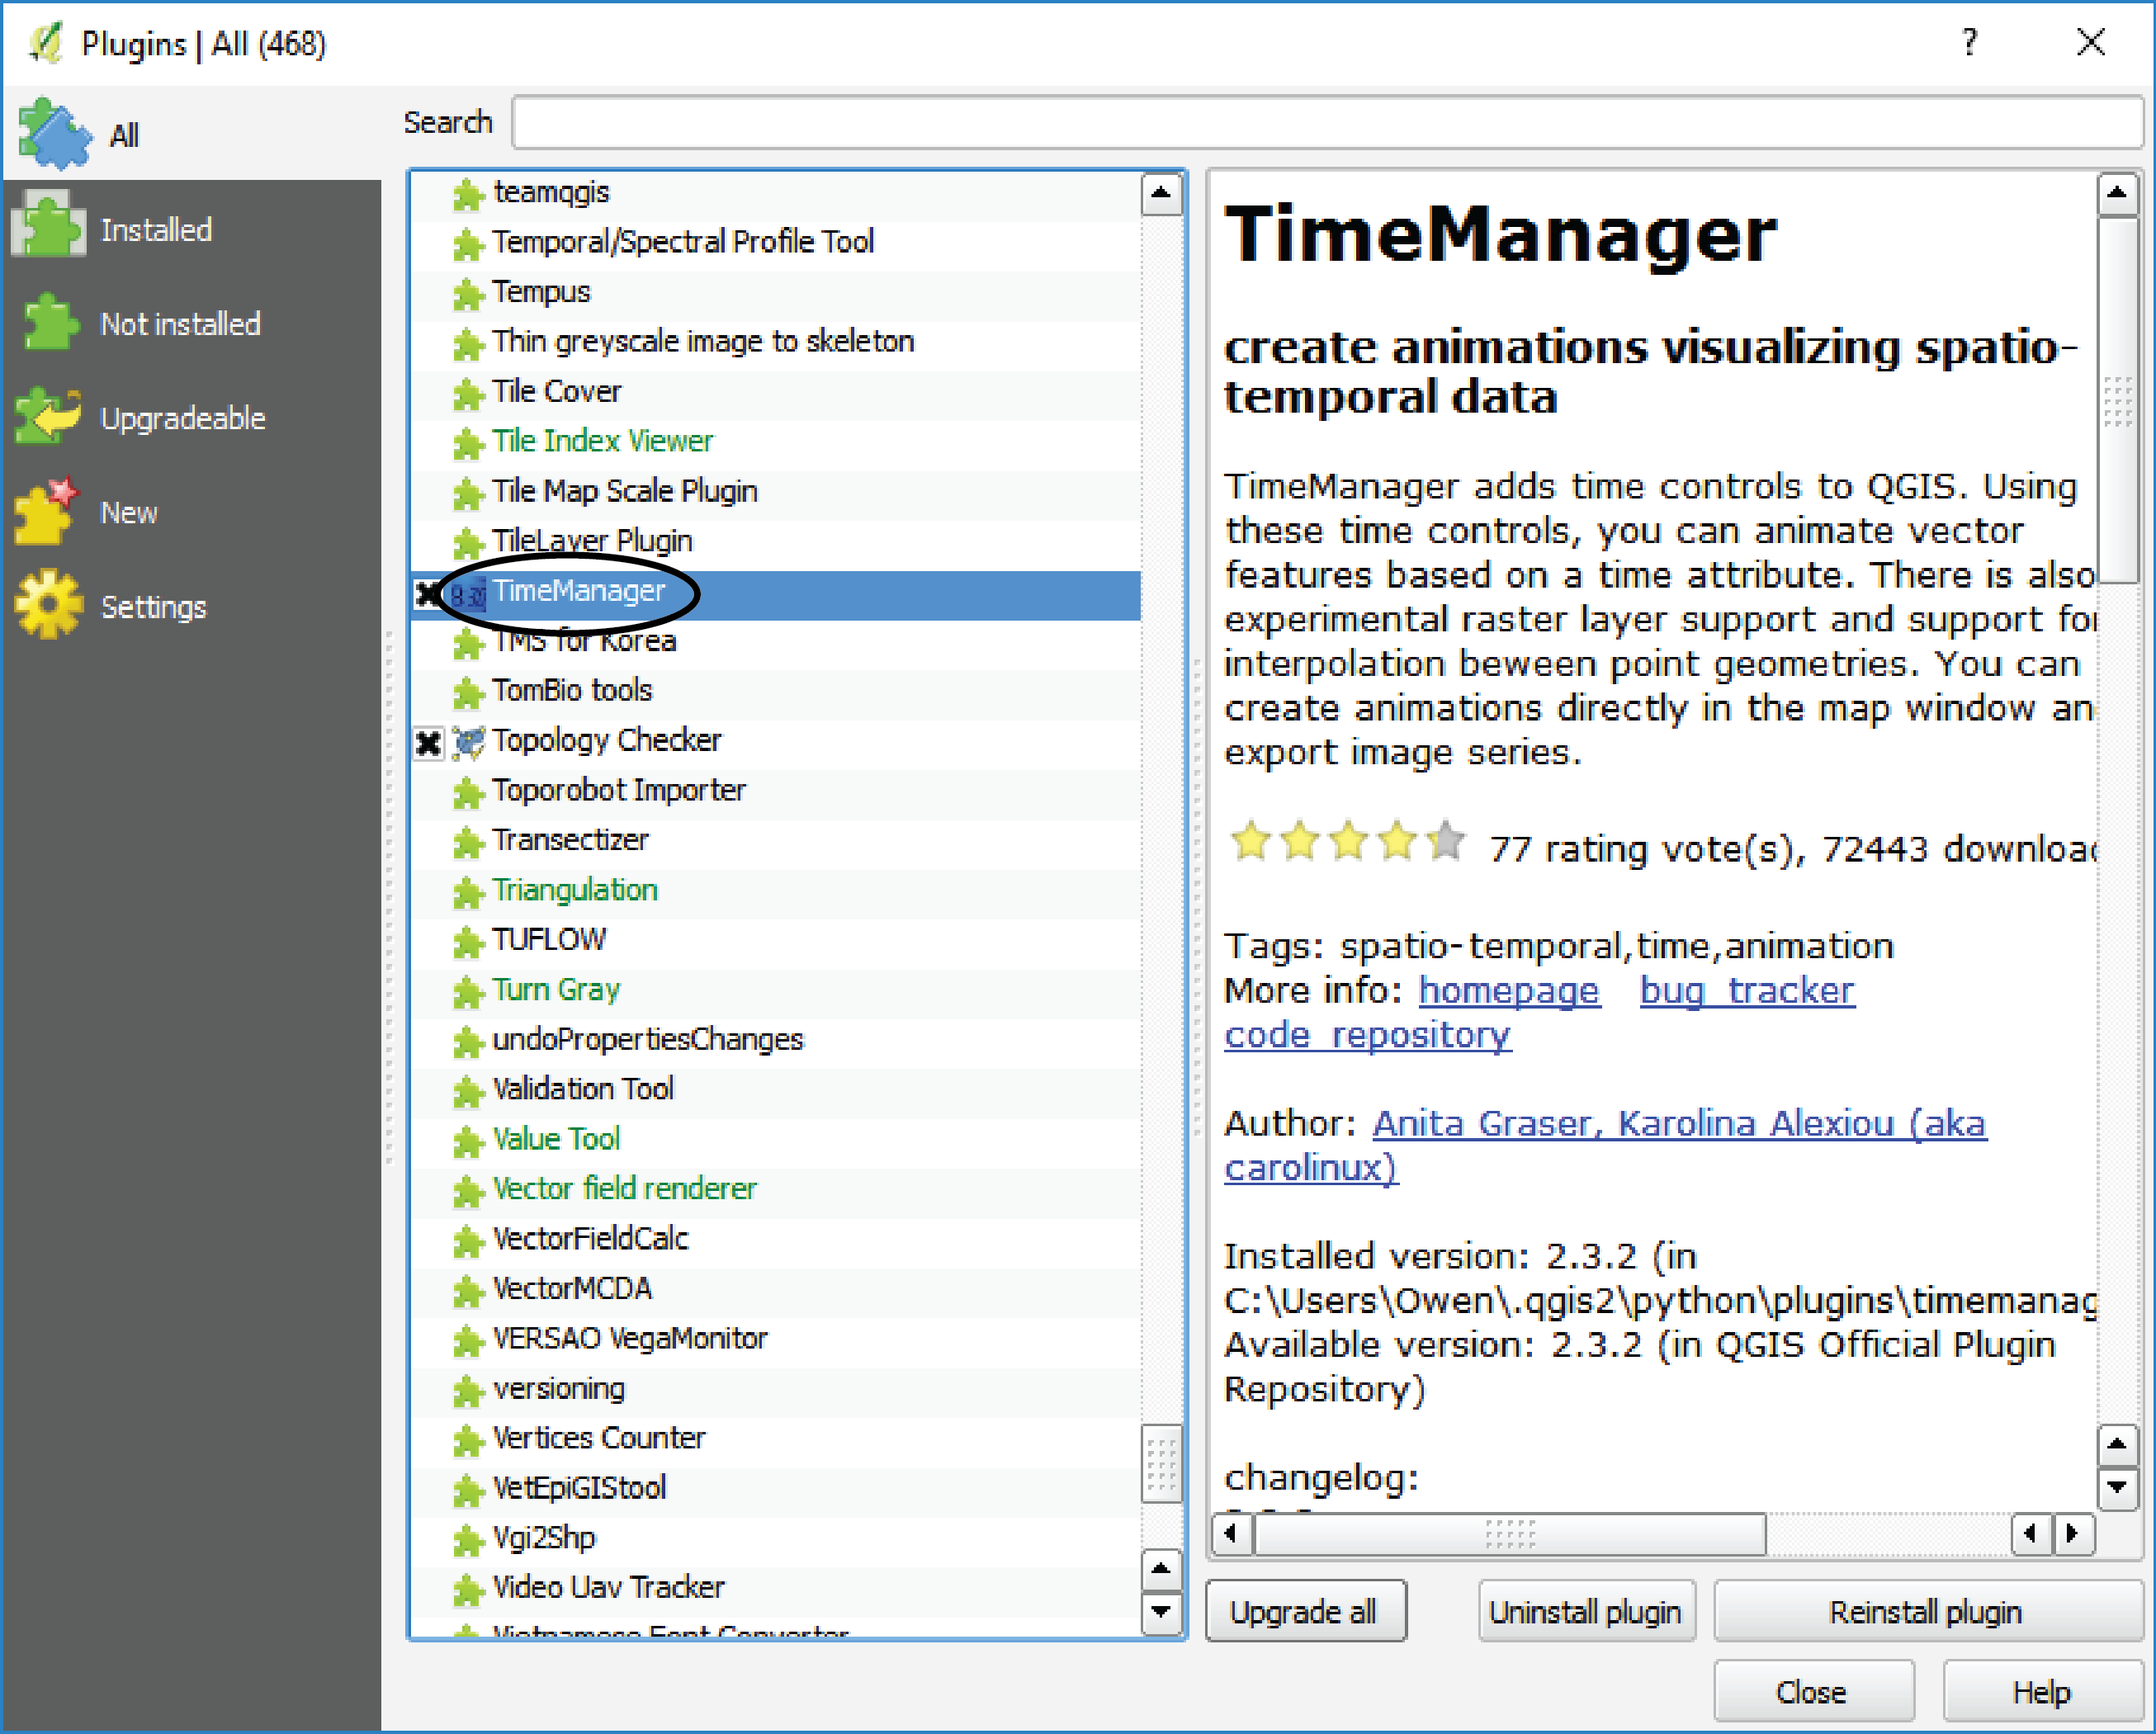Click the teamqgis plugin icon
The width and height of the screenshot is (2156, 1734).
point(467,194)
